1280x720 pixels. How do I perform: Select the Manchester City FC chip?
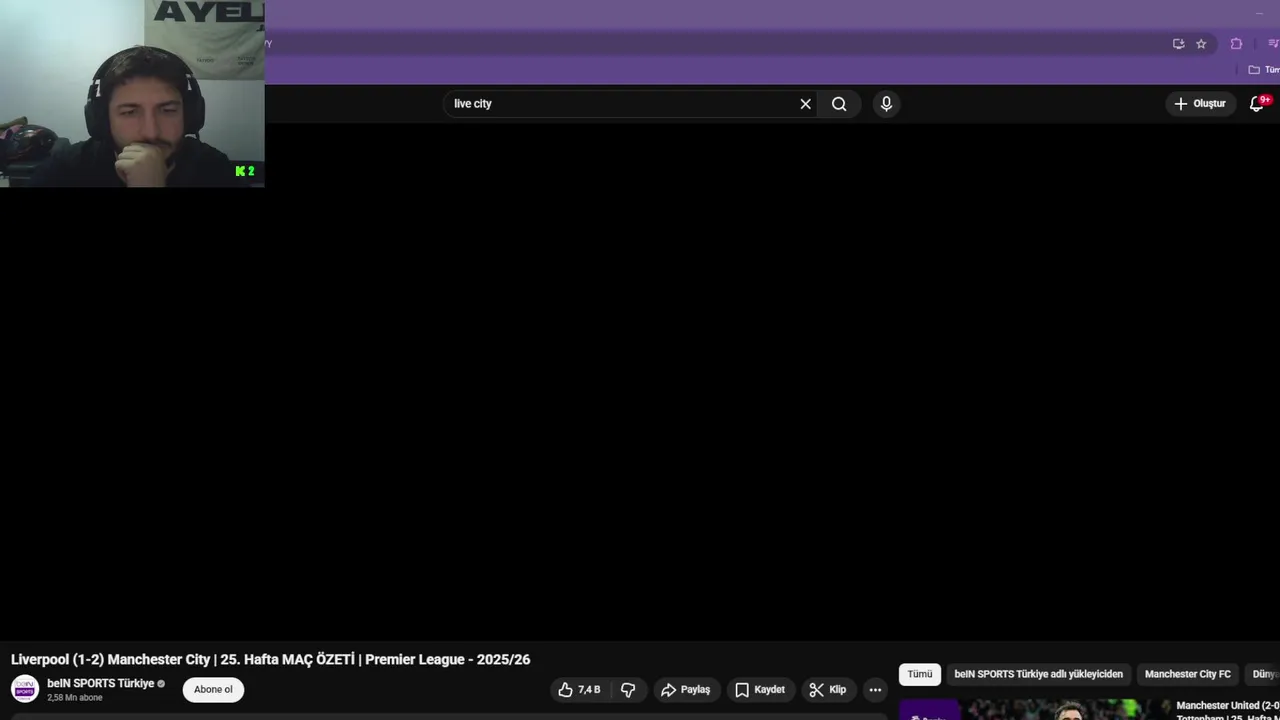(1188, 674)
